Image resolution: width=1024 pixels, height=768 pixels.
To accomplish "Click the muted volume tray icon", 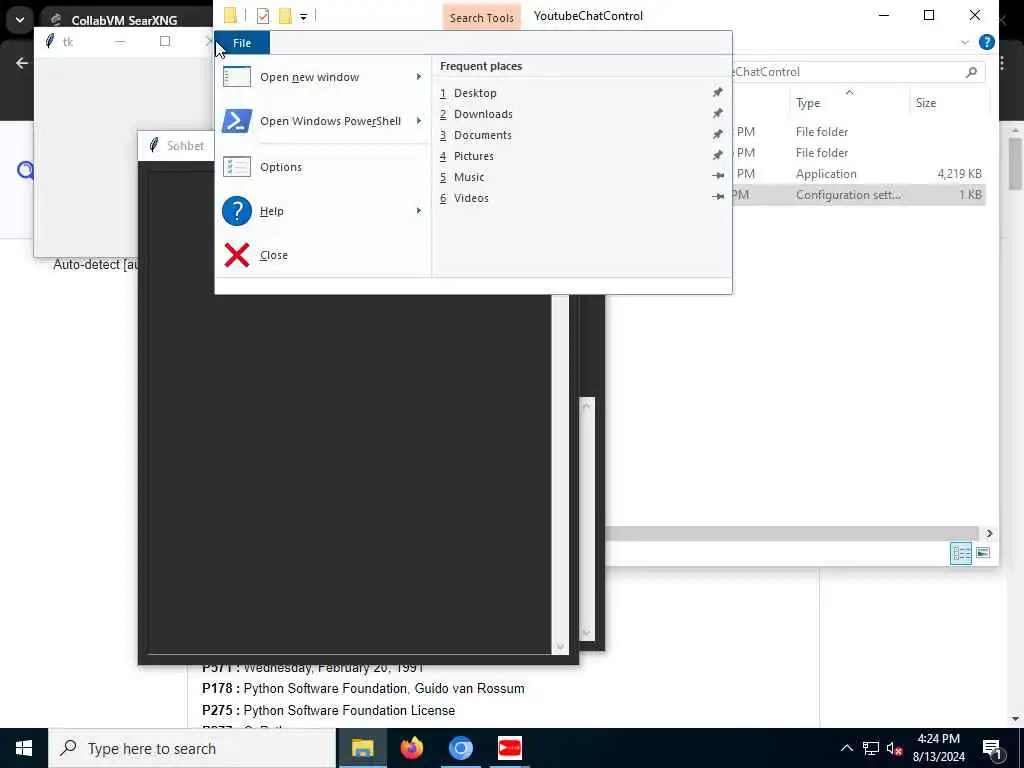I will pos(895,748).
